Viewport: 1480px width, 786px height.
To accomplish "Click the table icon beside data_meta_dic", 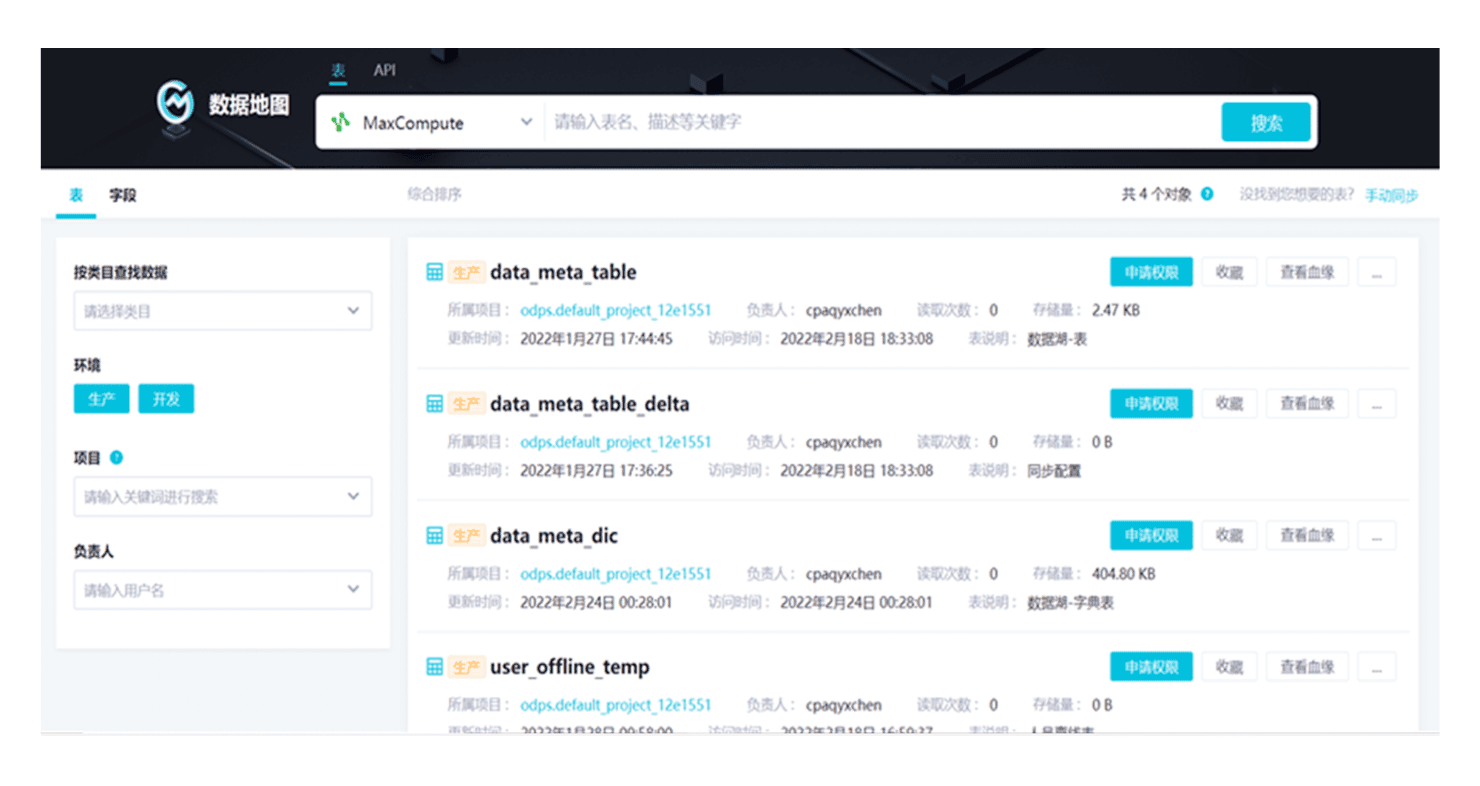I will pos(435,536).
